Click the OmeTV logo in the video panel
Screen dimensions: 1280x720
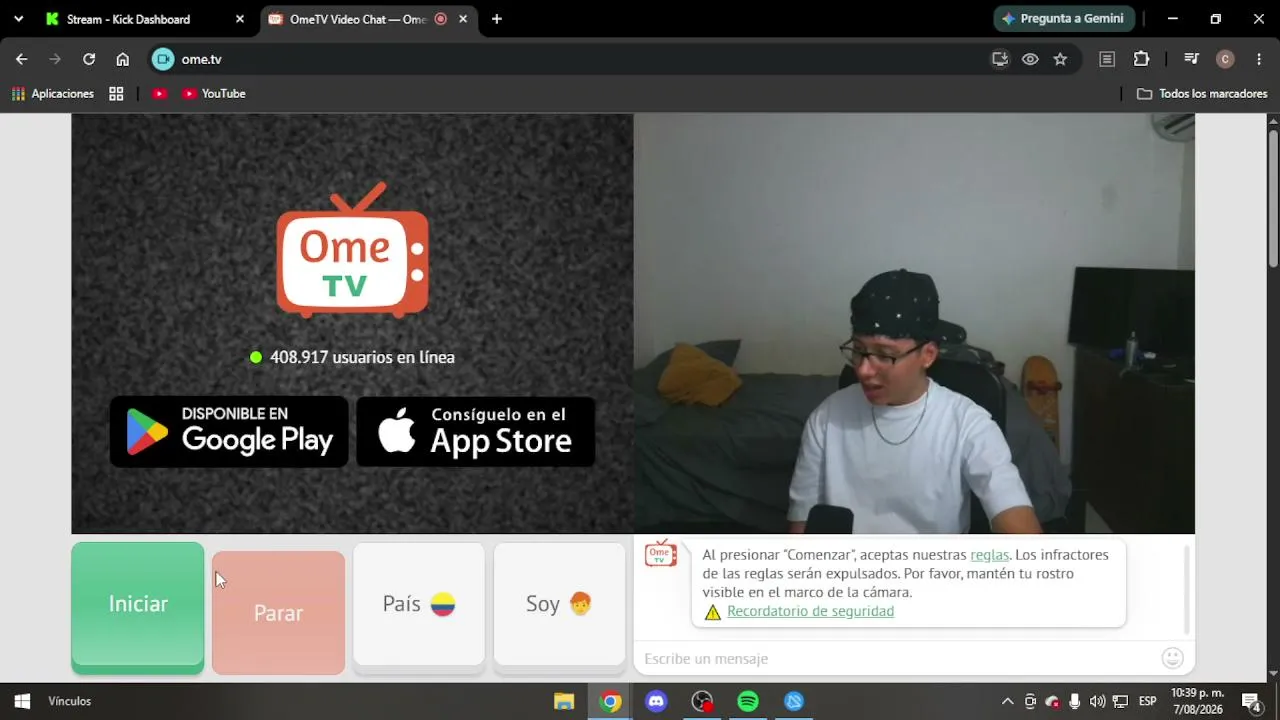click(352, 249)
